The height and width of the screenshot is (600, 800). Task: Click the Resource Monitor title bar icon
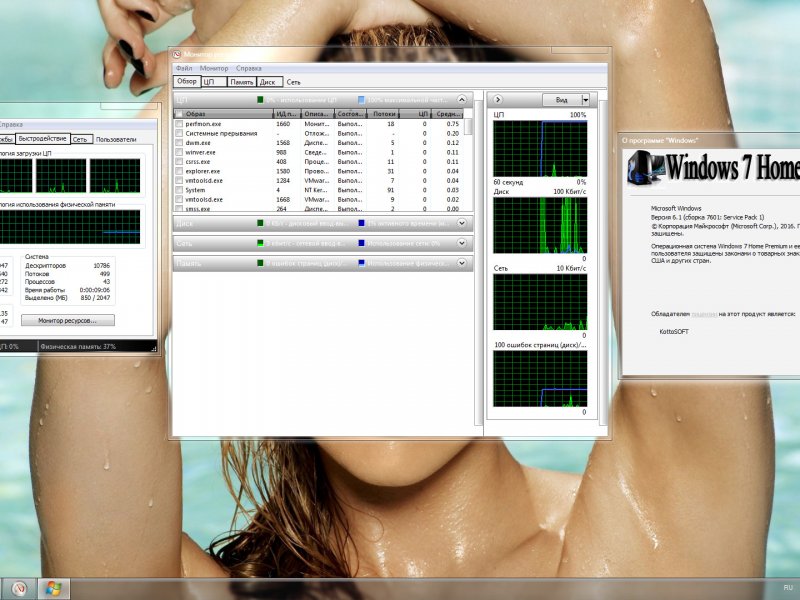[x=177, y=54]
